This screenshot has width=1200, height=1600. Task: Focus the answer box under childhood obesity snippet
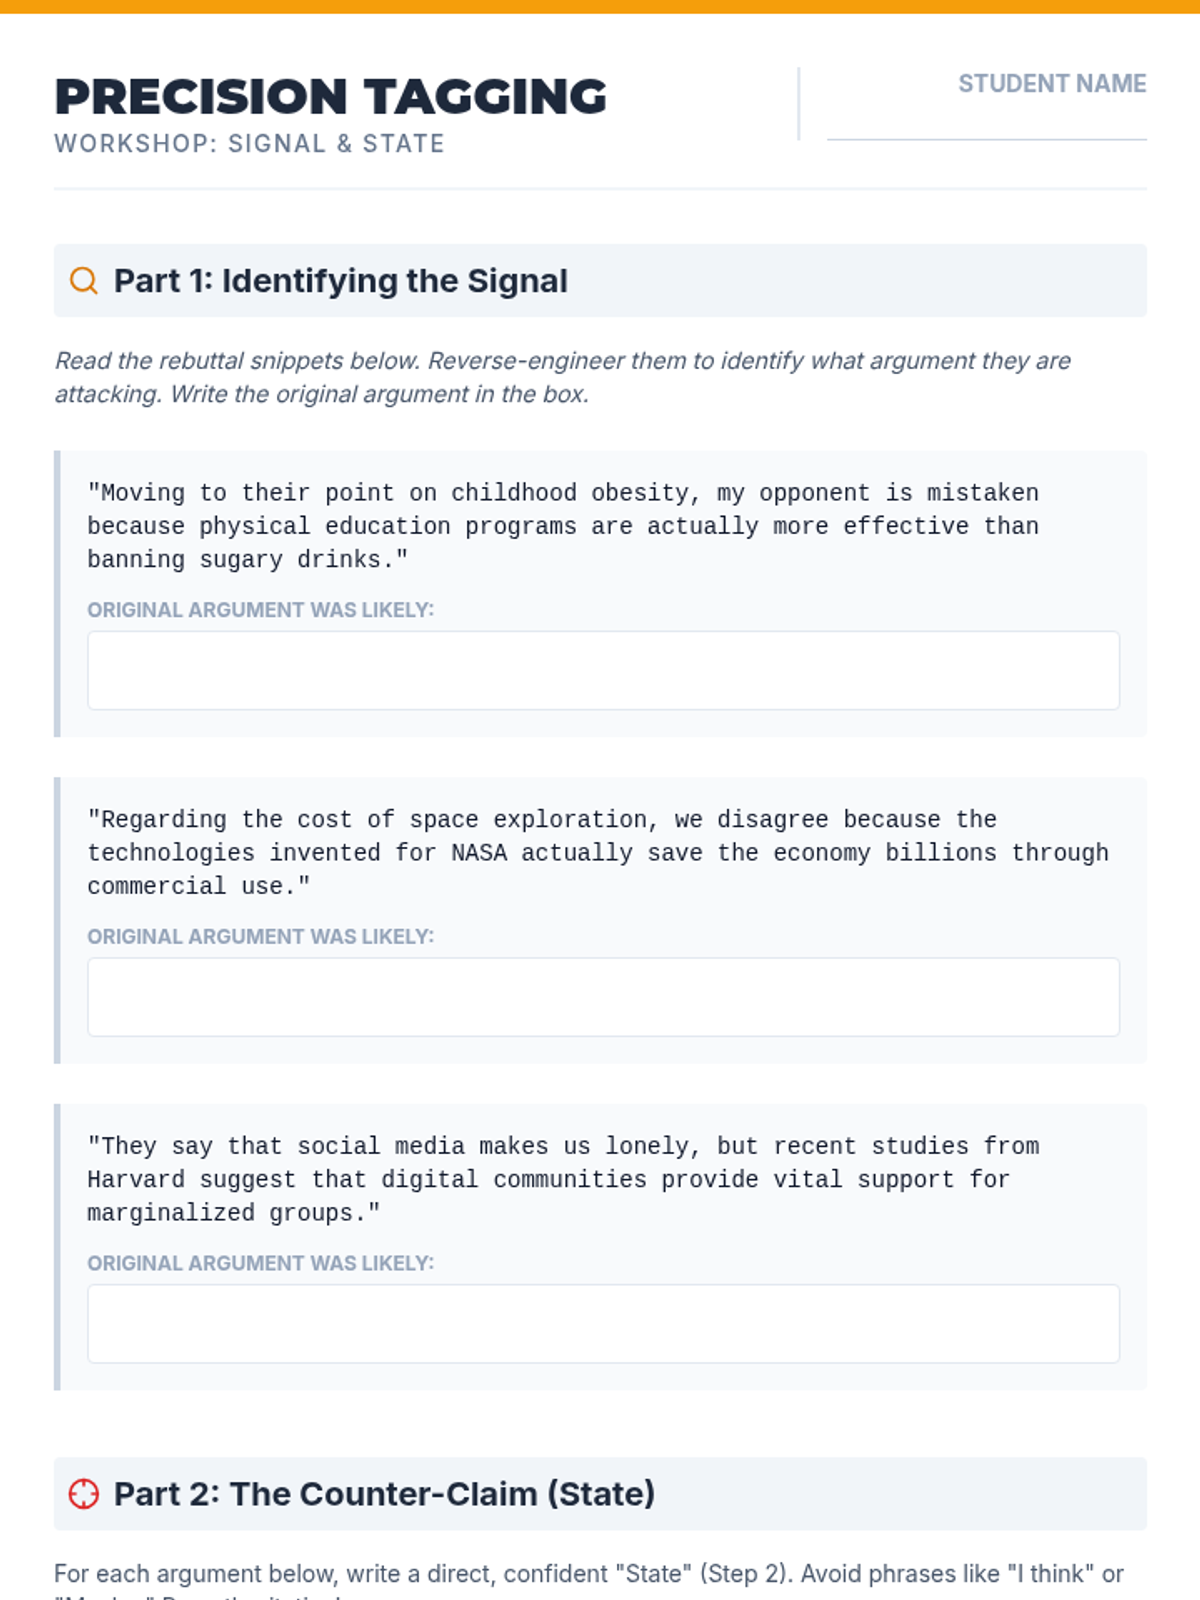coord(603,670)
